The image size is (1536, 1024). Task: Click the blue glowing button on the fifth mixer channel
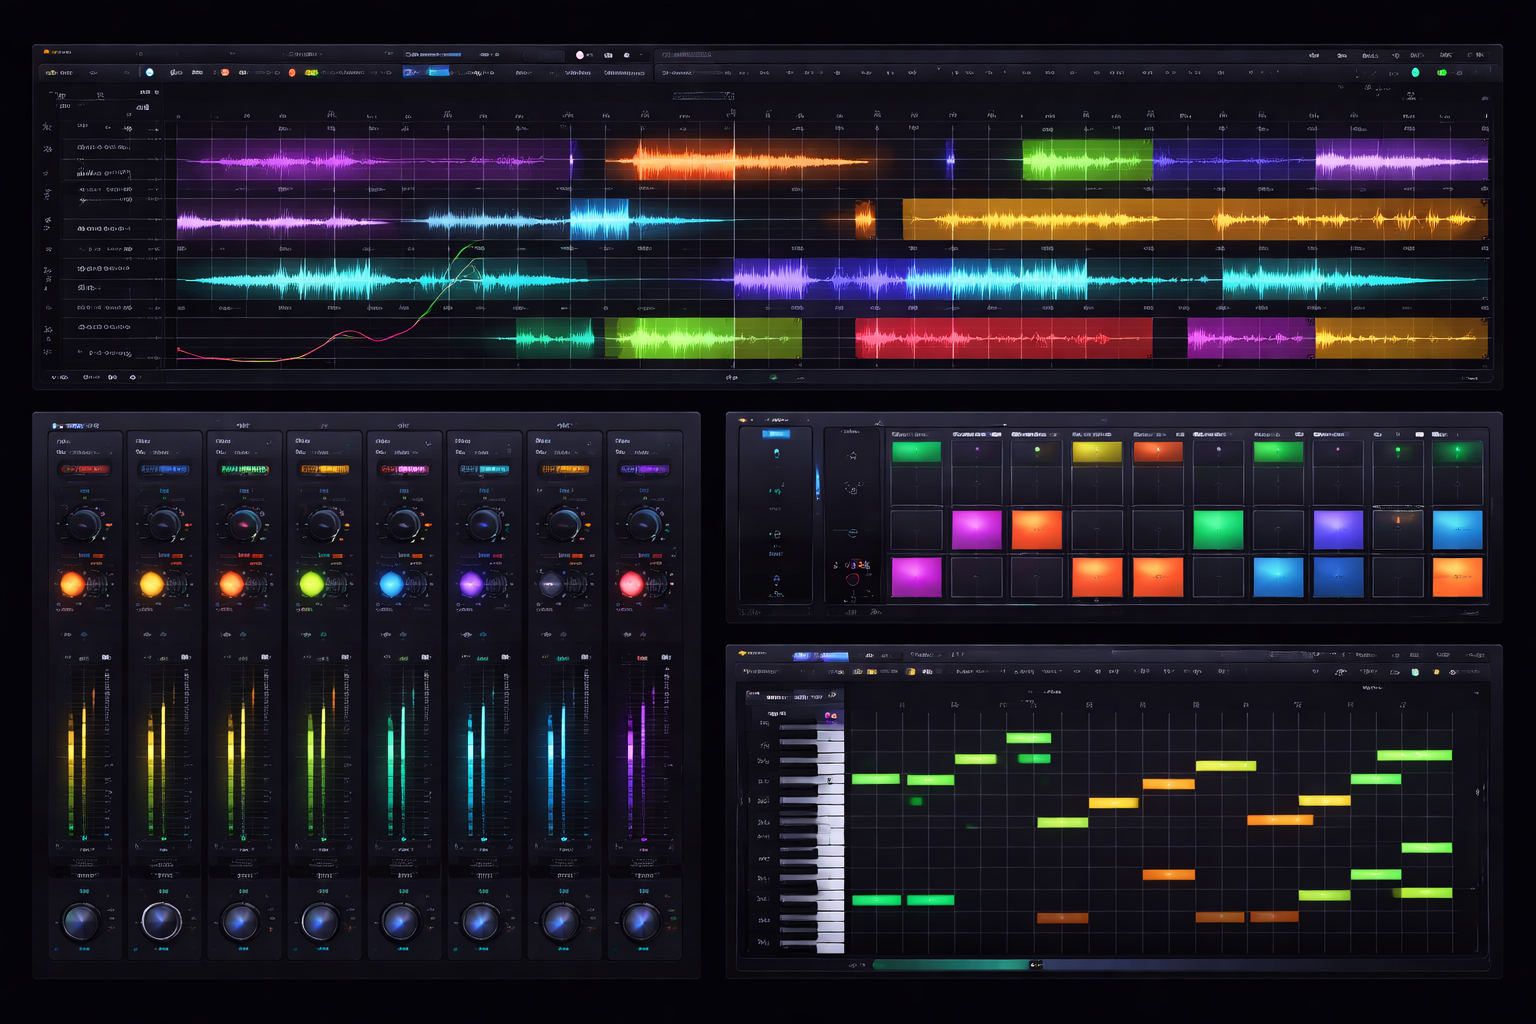(392, 584)
